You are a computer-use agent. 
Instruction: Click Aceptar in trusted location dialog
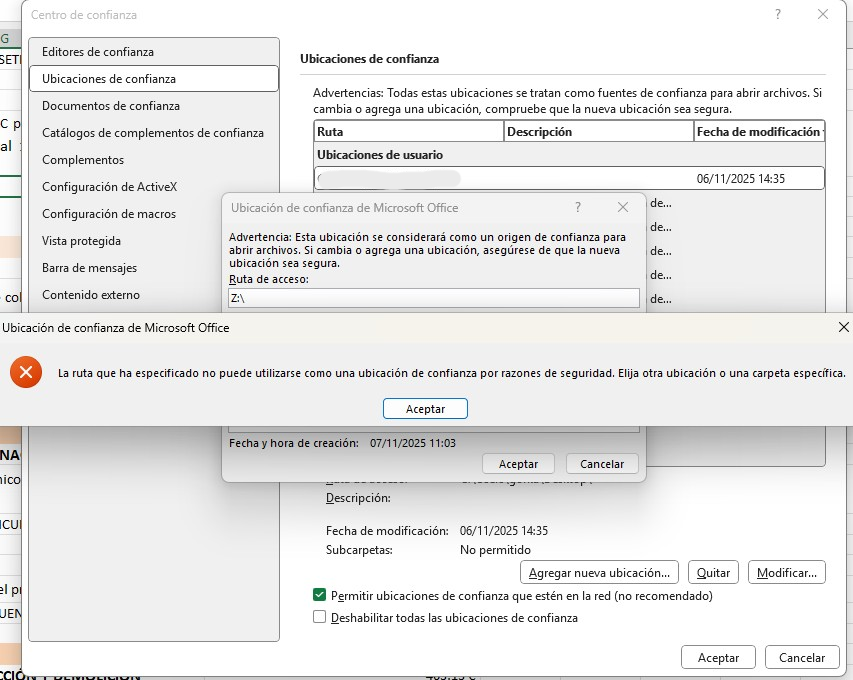[x=518, y=464]
